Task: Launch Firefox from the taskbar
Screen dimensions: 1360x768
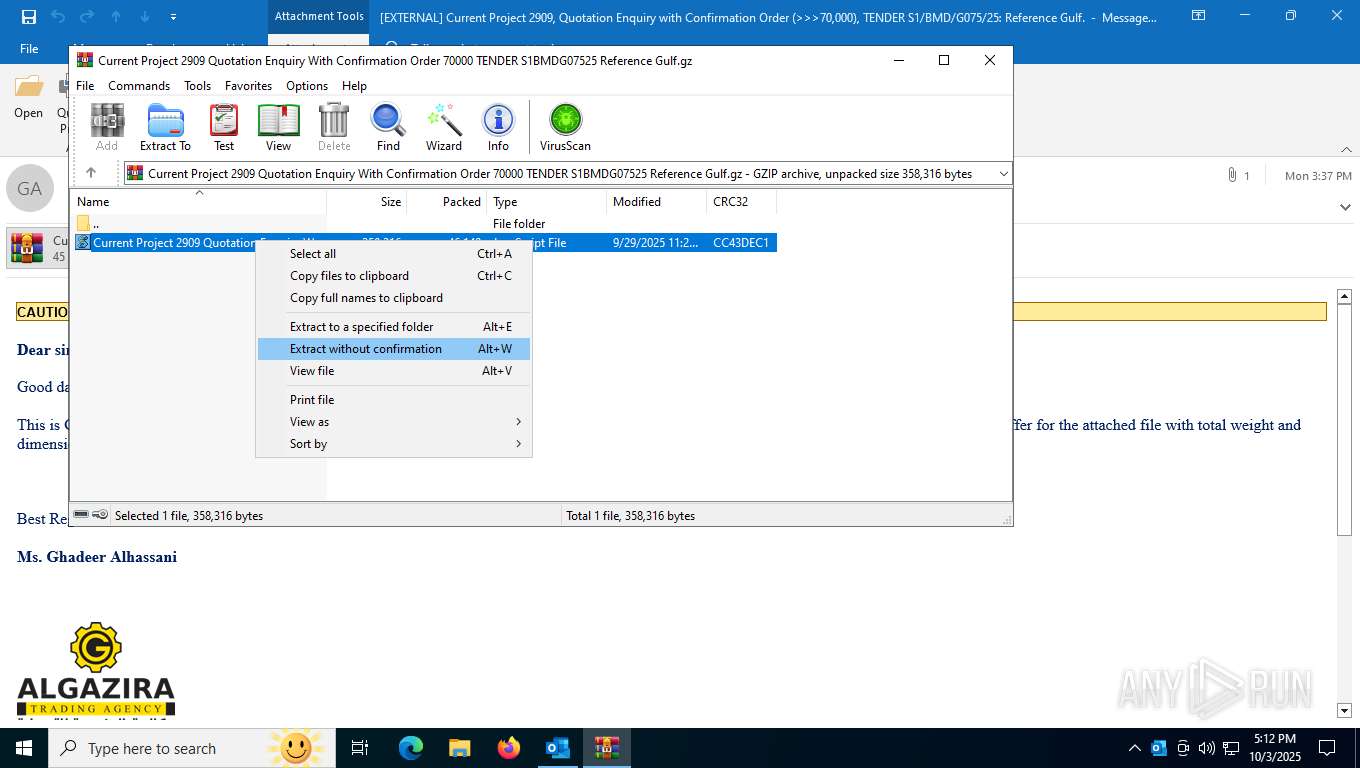Action: [509, 748]
